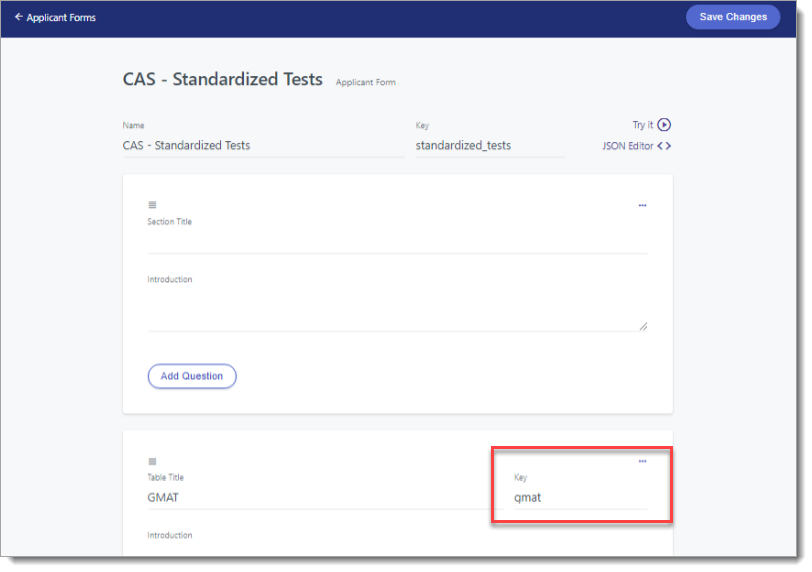Click the Key field containing gmat
Image resolution: width=812 pixels, height=572 pixels.
click(580, 498)
